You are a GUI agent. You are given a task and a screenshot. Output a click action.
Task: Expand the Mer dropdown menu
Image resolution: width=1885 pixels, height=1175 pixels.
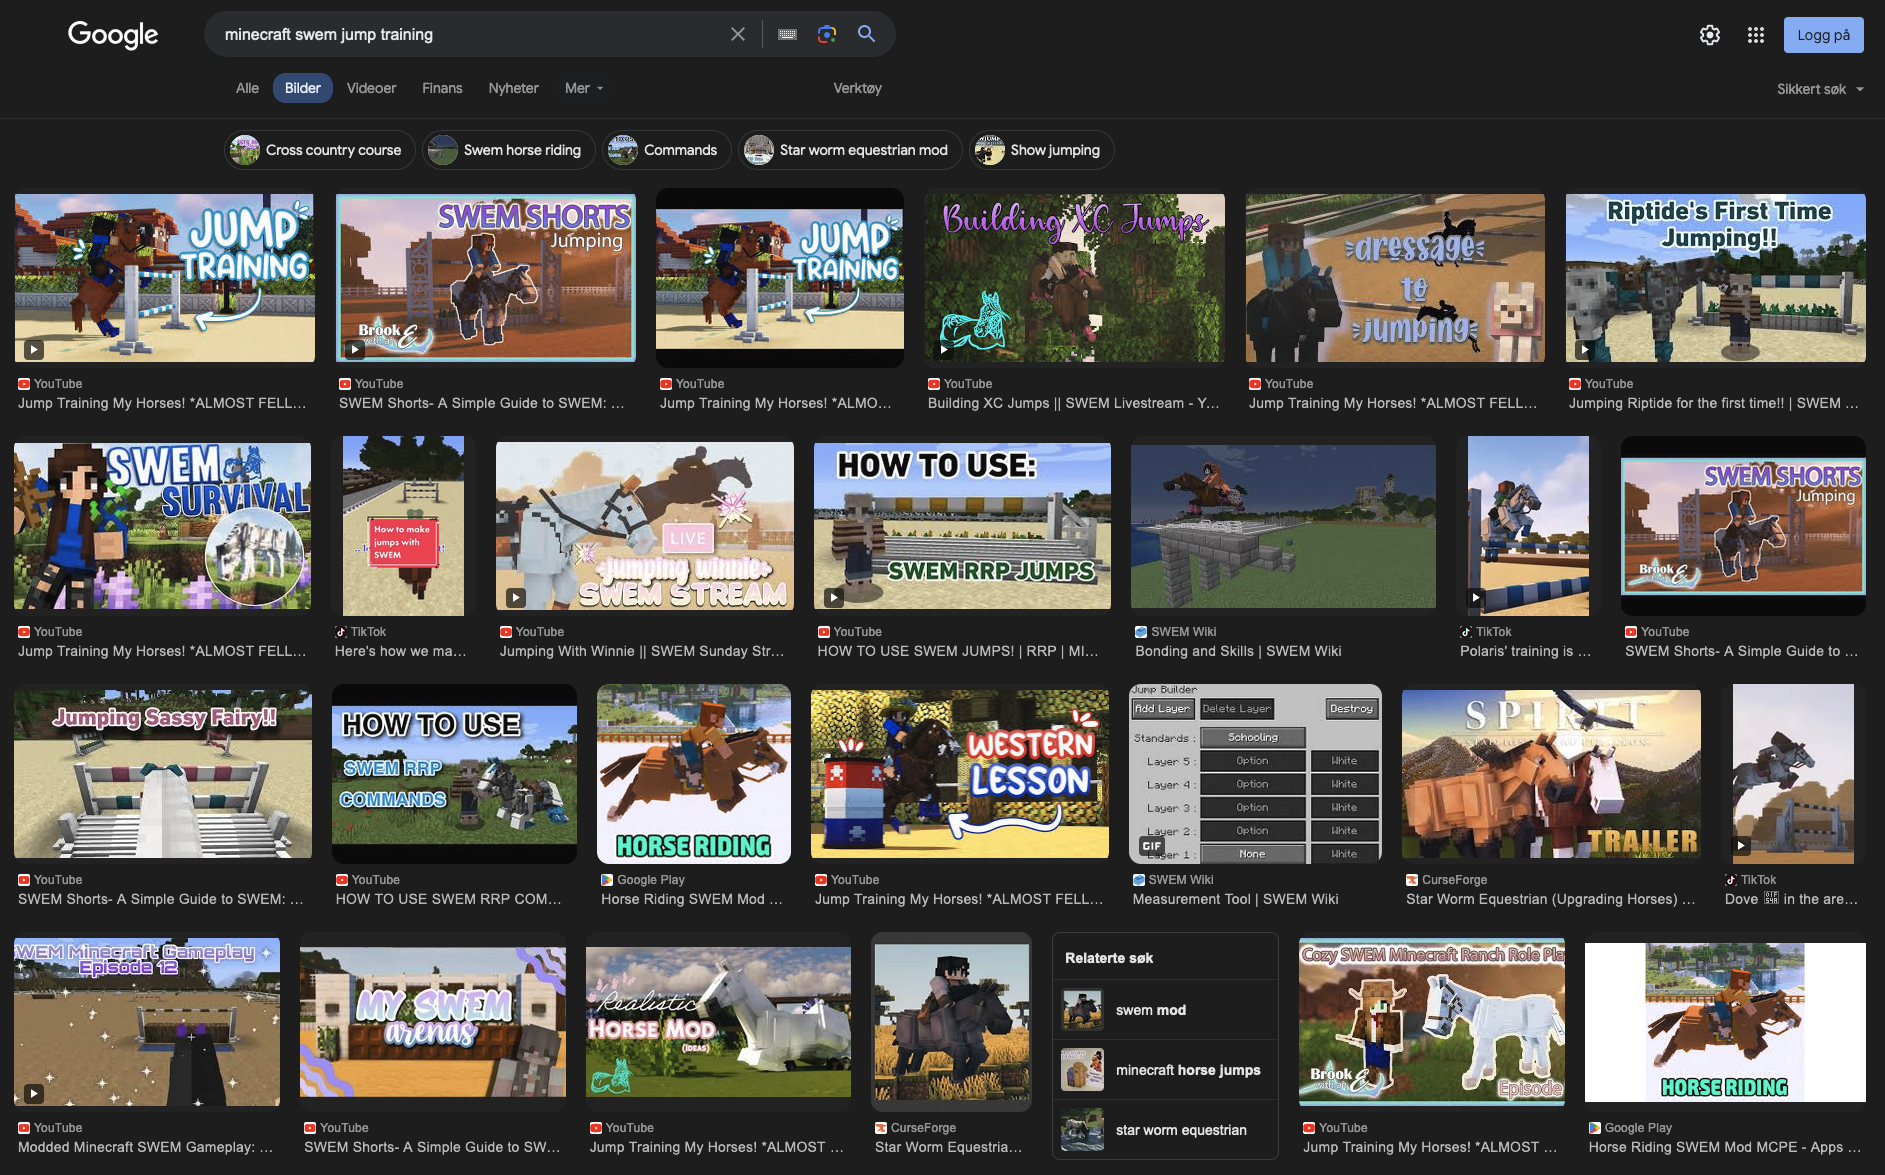pyautogui.click(x=584, y=88)
